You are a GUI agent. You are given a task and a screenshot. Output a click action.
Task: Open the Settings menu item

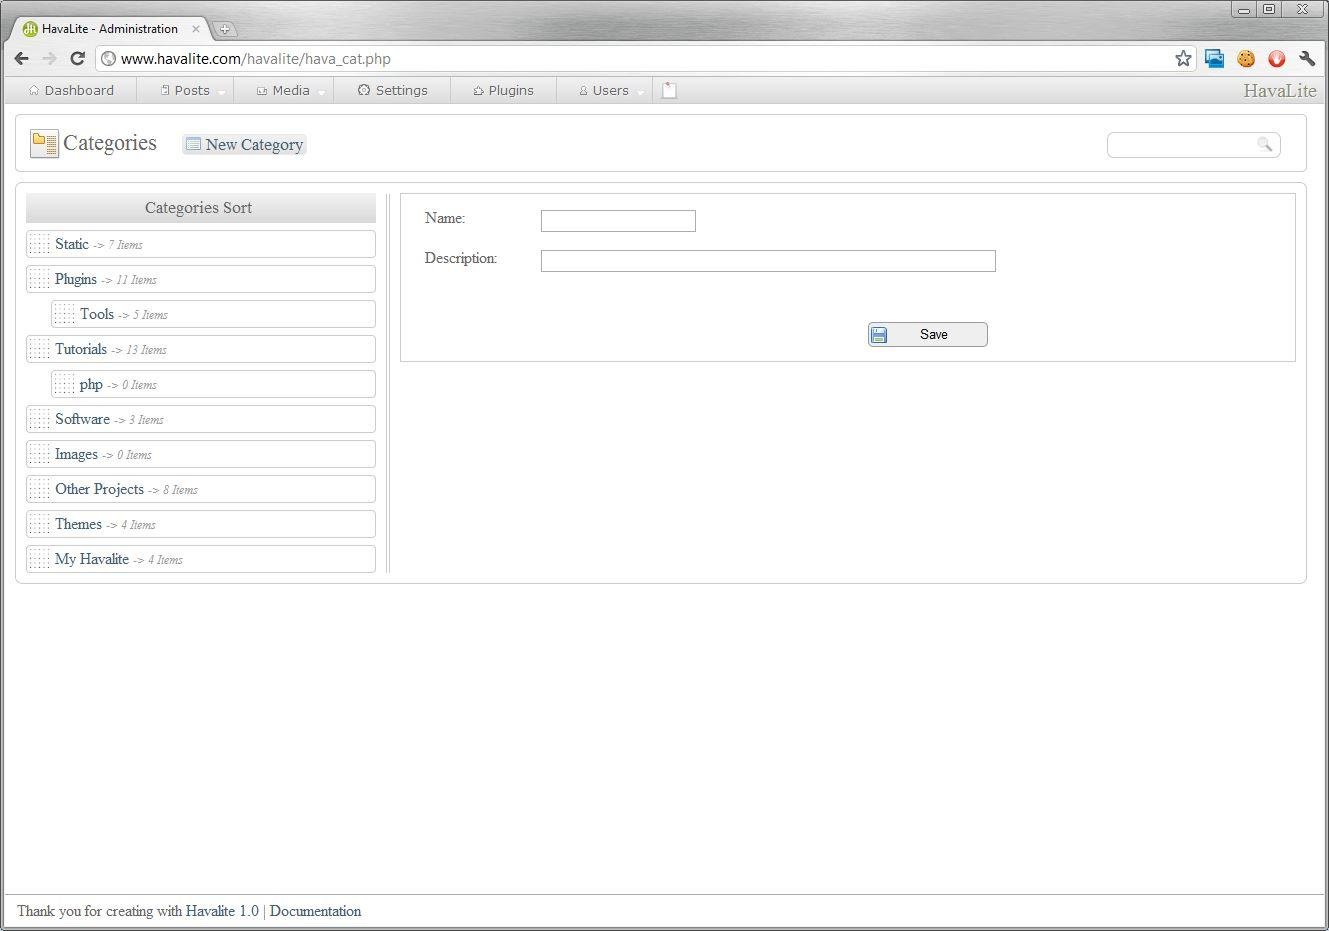point(393,90)
